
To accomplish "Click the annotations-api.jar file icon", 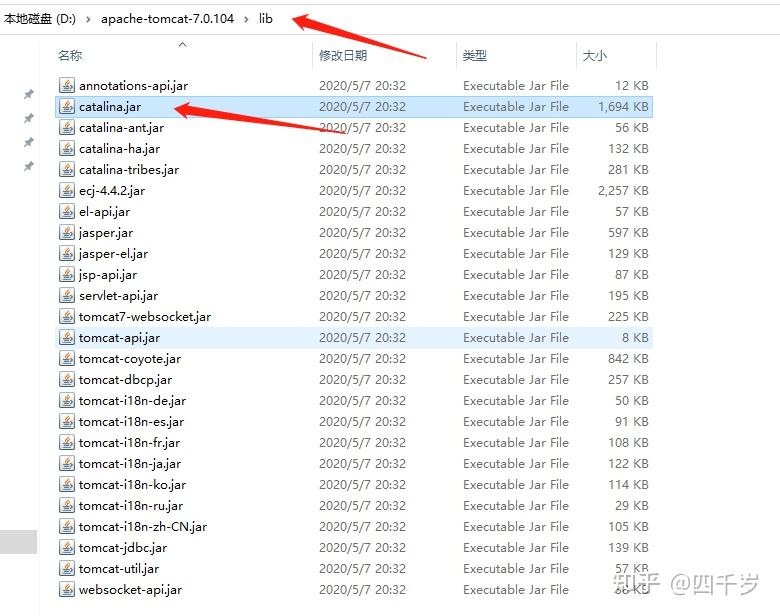I will point(67,86).
